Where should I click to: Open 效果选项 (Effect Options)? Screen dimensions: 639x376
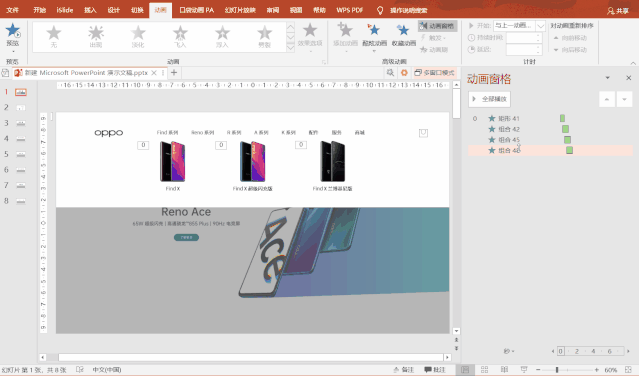pos(310,36)
